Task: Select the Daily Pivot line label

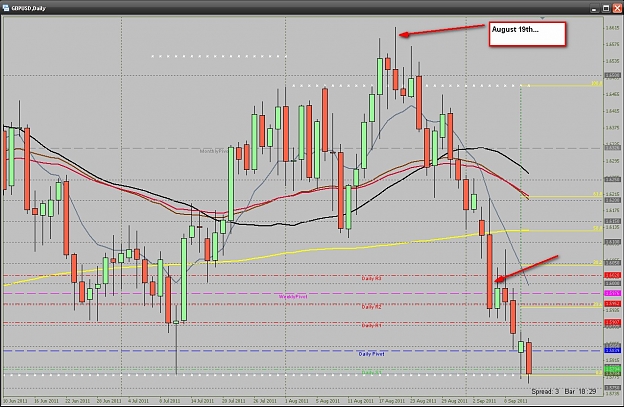Action: (x=371, y=354)
